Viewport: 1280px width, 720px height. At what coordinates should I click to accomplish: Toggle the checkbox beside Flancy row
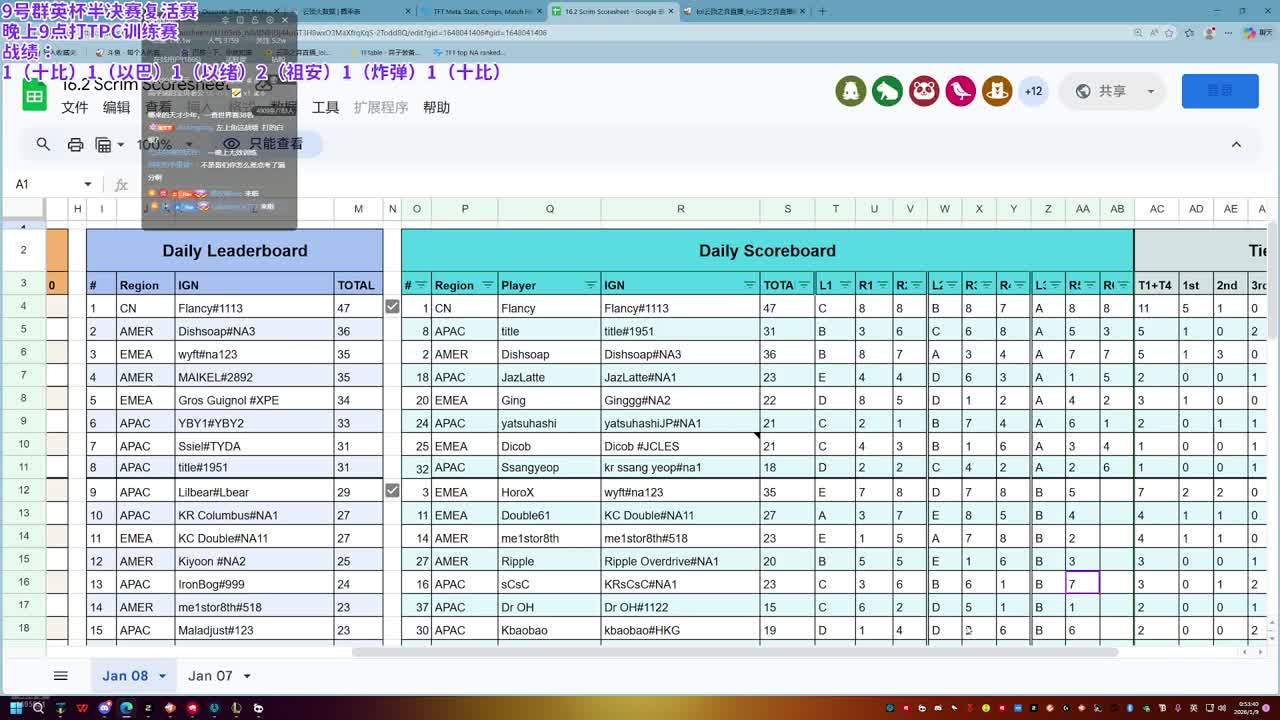(392, 307)
